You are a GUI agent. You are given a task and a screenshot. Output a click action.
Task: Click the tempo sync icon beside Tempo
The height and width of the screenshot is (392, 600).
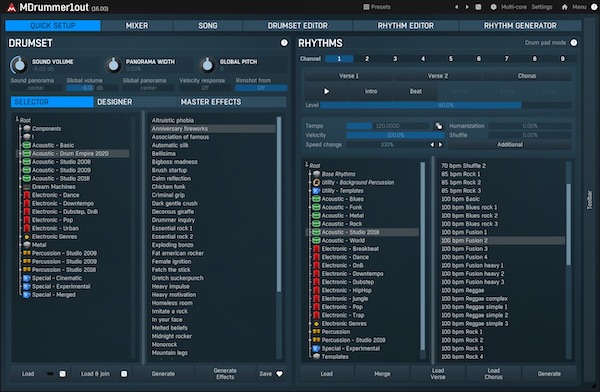[x=439, y=126]
